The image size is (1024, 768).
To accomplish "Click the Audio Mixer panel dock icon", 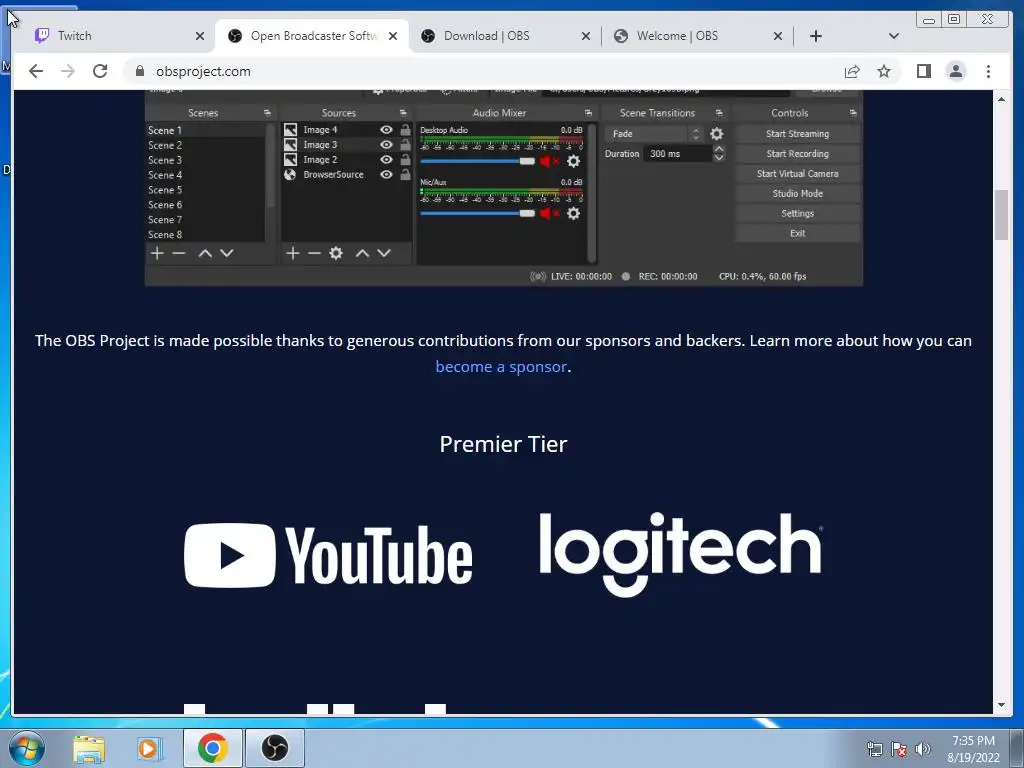I will (588, 113).
